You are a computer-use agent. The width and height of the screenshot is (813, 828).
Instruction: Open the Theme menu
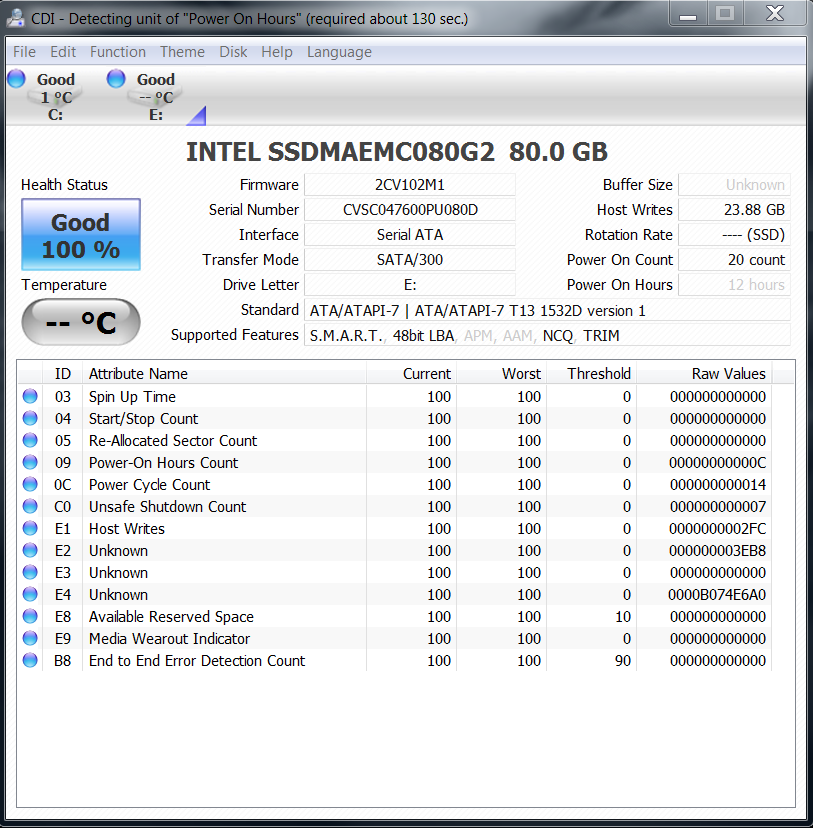click(x=182, y=52)
